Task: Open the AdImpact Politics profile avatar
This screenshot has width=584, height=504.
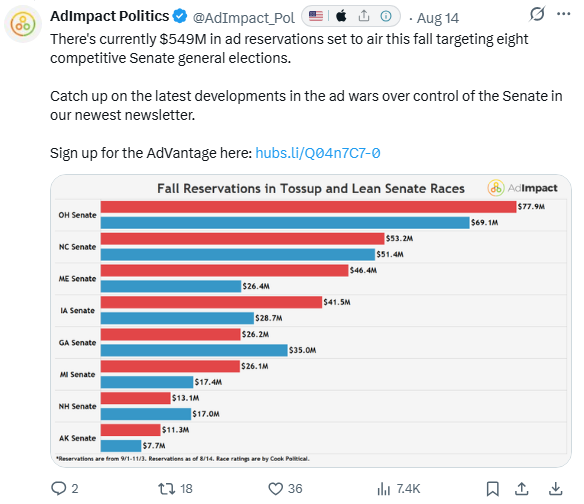Action: [x=23, y=24]
